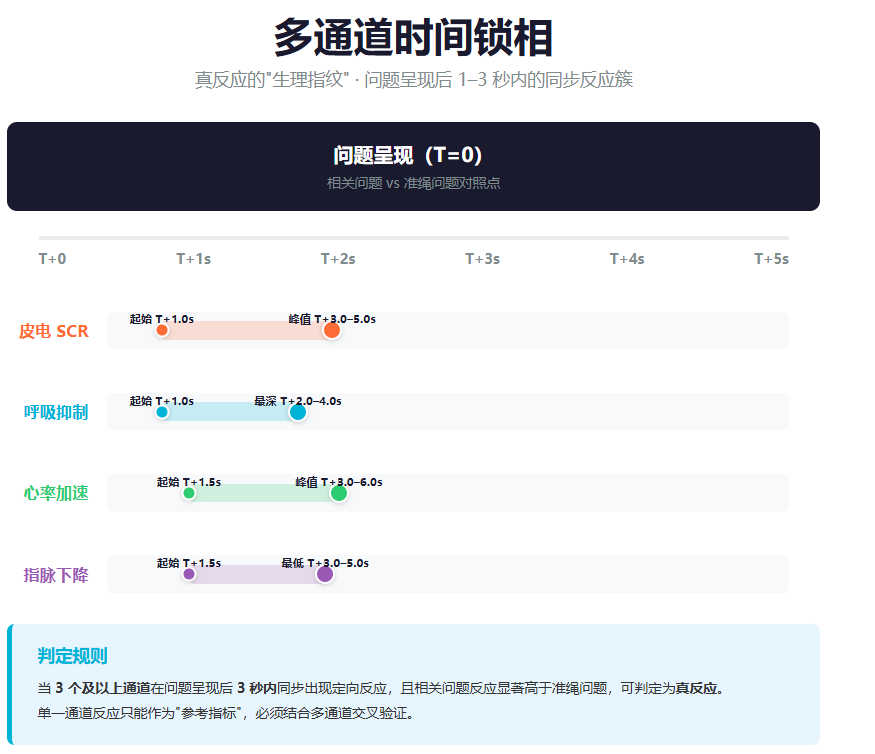Click the 判定规则 heading
The width and height of the screenshot is (875, 754).
coord(72,656)
